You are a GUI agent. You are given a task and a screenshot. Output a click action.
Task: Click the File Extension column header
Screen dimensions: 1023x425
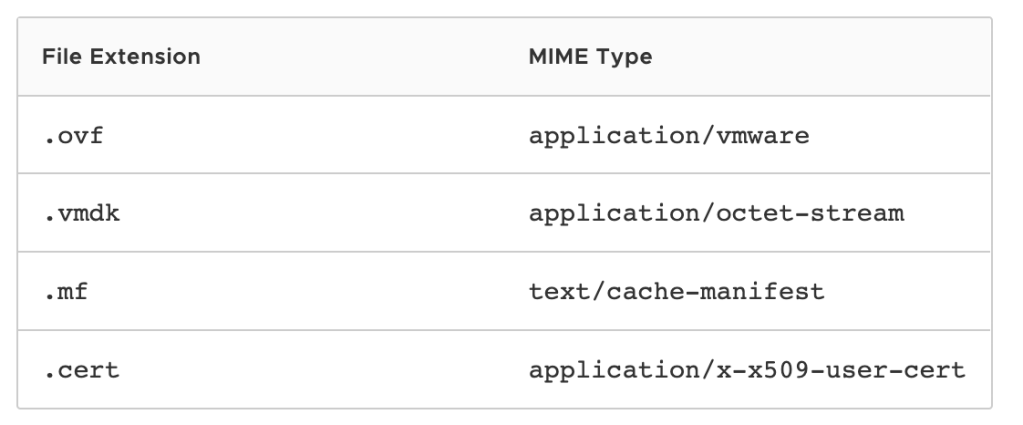[x=121, y=57]
